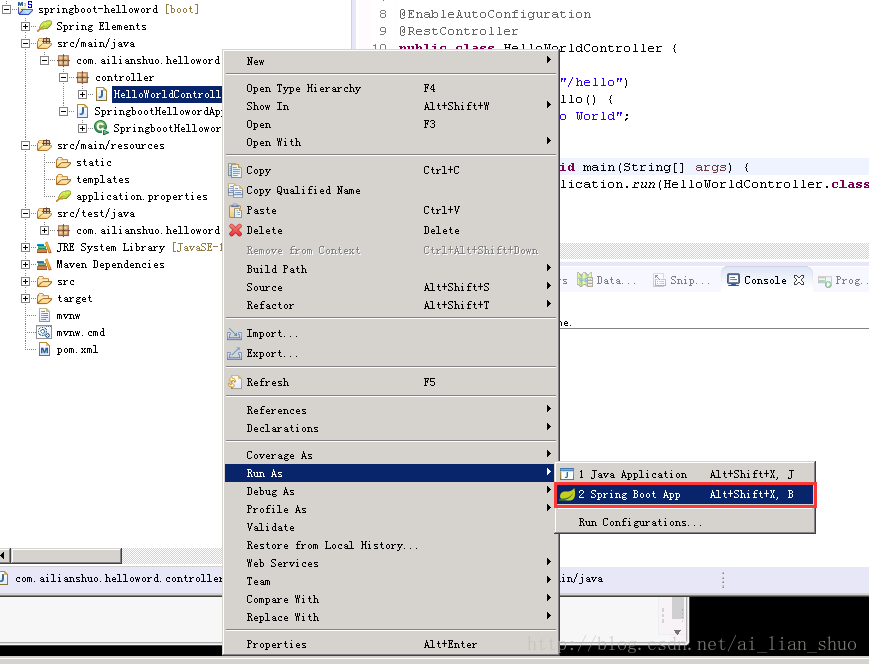The width and height of the screenshot is (869, 664).
Task: Expand the target folder node
Action: tap(25, 298)
